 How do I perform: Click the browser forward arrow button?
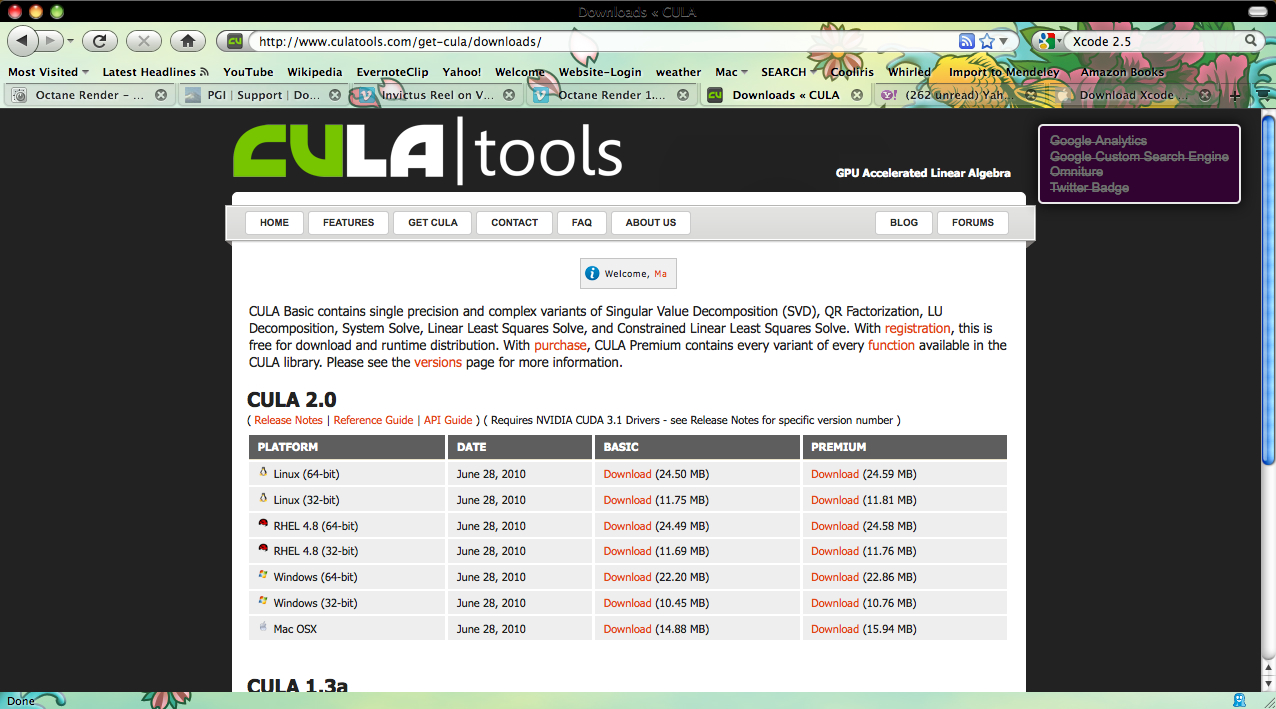pyautogui.click(x=50, y=41)
